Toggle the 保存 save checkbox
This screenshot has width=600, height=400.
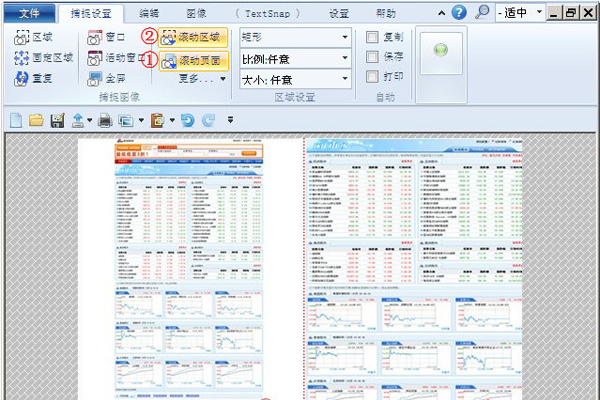point(373,57)
